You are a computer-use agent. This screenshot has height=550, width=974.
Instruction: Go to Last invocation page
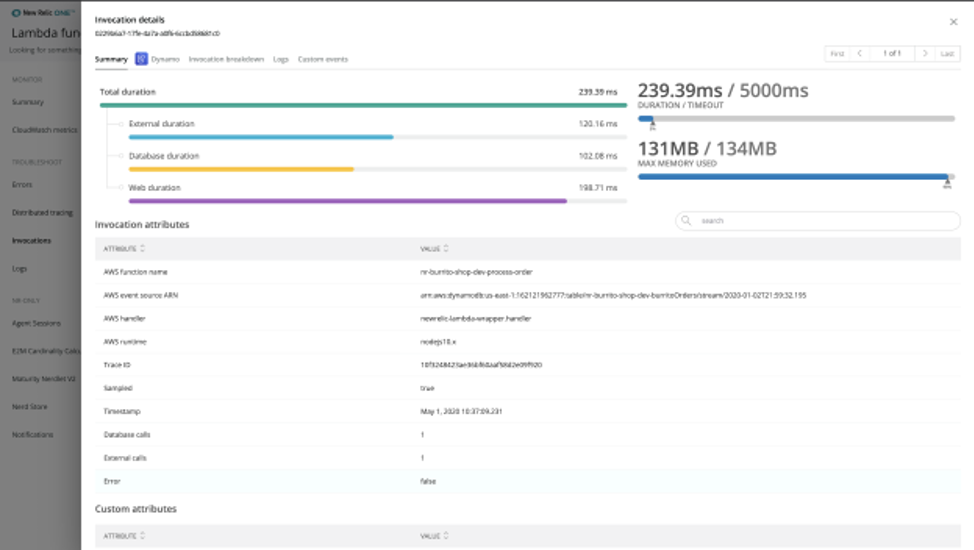947,53
